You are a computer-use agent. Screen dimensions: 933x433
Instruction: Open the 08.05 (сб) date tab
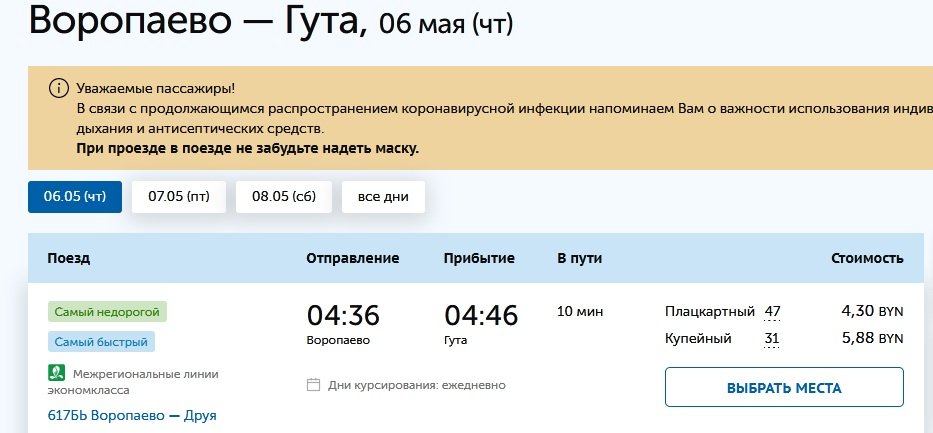284,196
